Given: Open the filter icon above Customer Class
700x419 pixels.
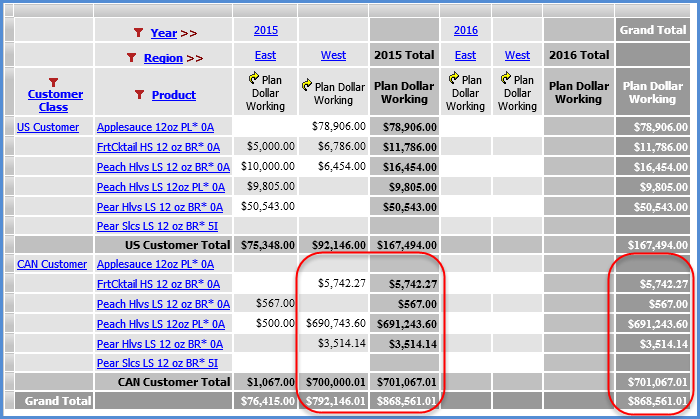Looking at the screenshot, I should pos(54,83).
